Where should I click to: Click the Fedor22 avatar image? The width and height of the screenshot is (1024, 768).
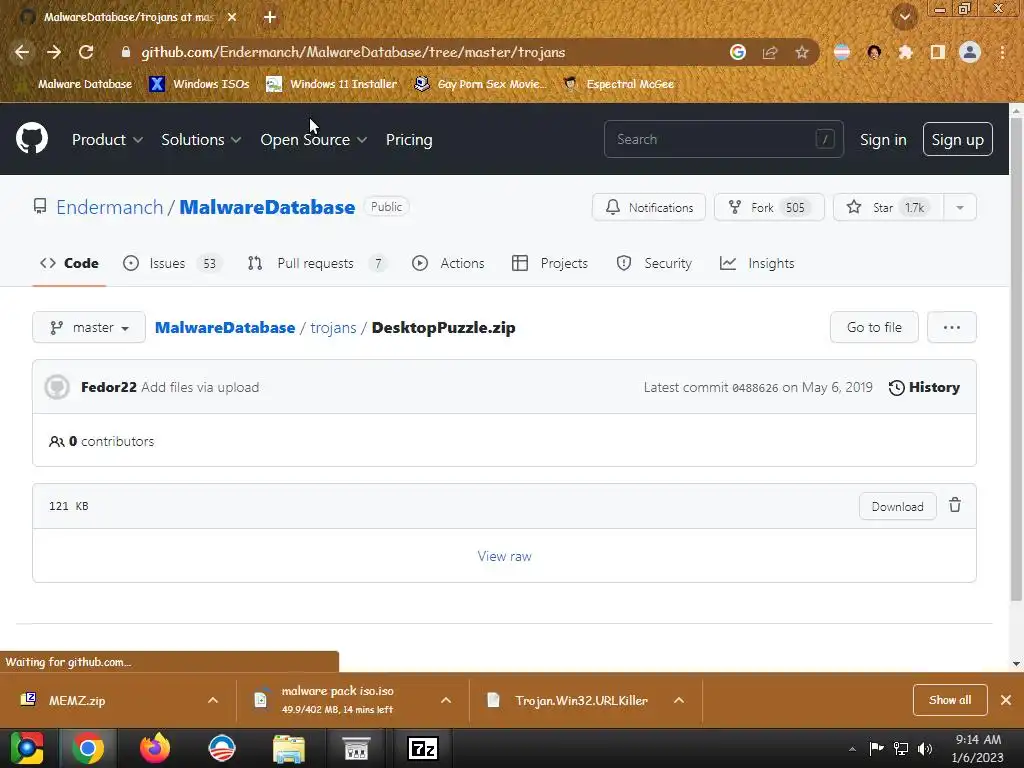coord(57,387)
